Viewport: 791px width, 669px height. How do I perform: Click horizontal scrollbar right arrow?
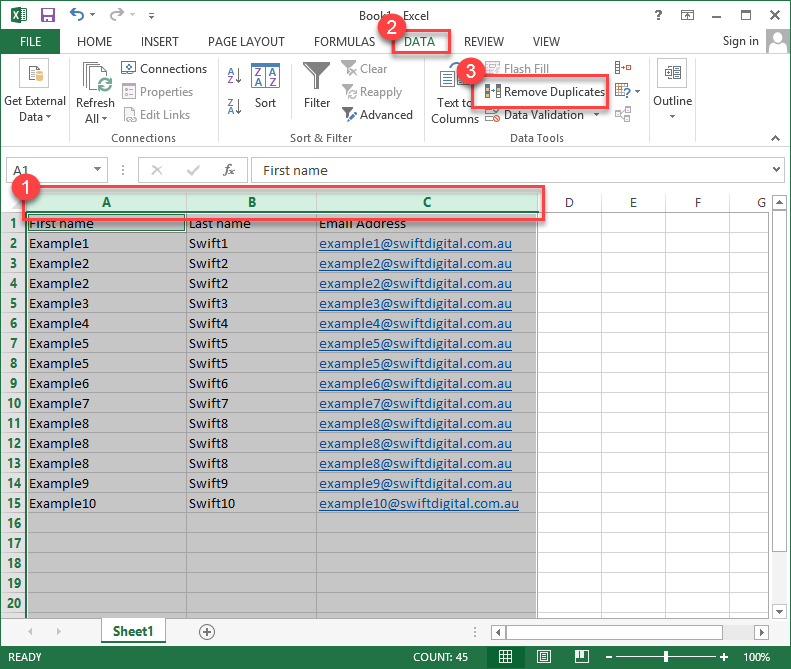coord(761,632)
